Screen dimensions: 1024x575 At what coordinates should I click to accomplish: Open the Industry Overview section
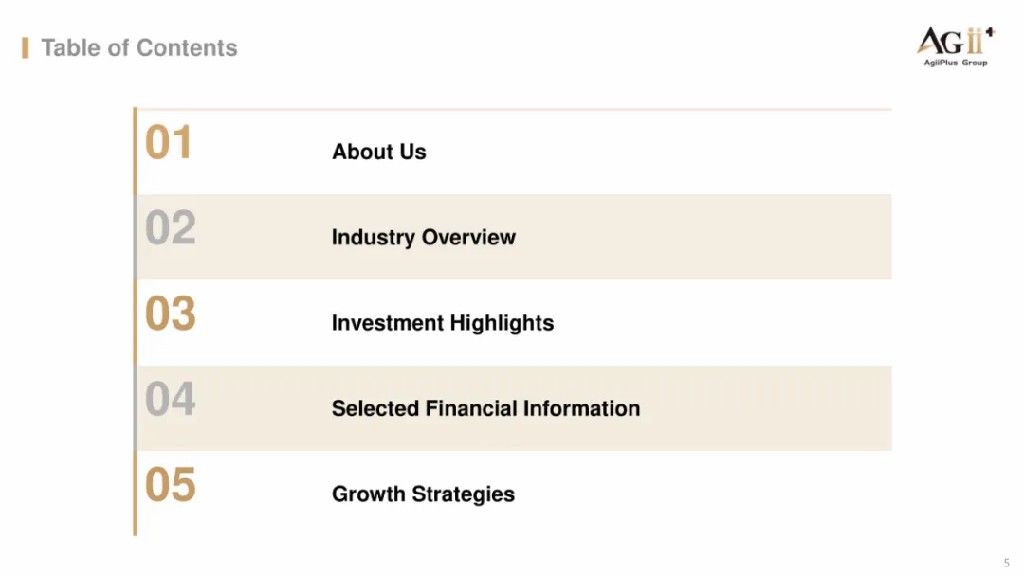[423, 237]
